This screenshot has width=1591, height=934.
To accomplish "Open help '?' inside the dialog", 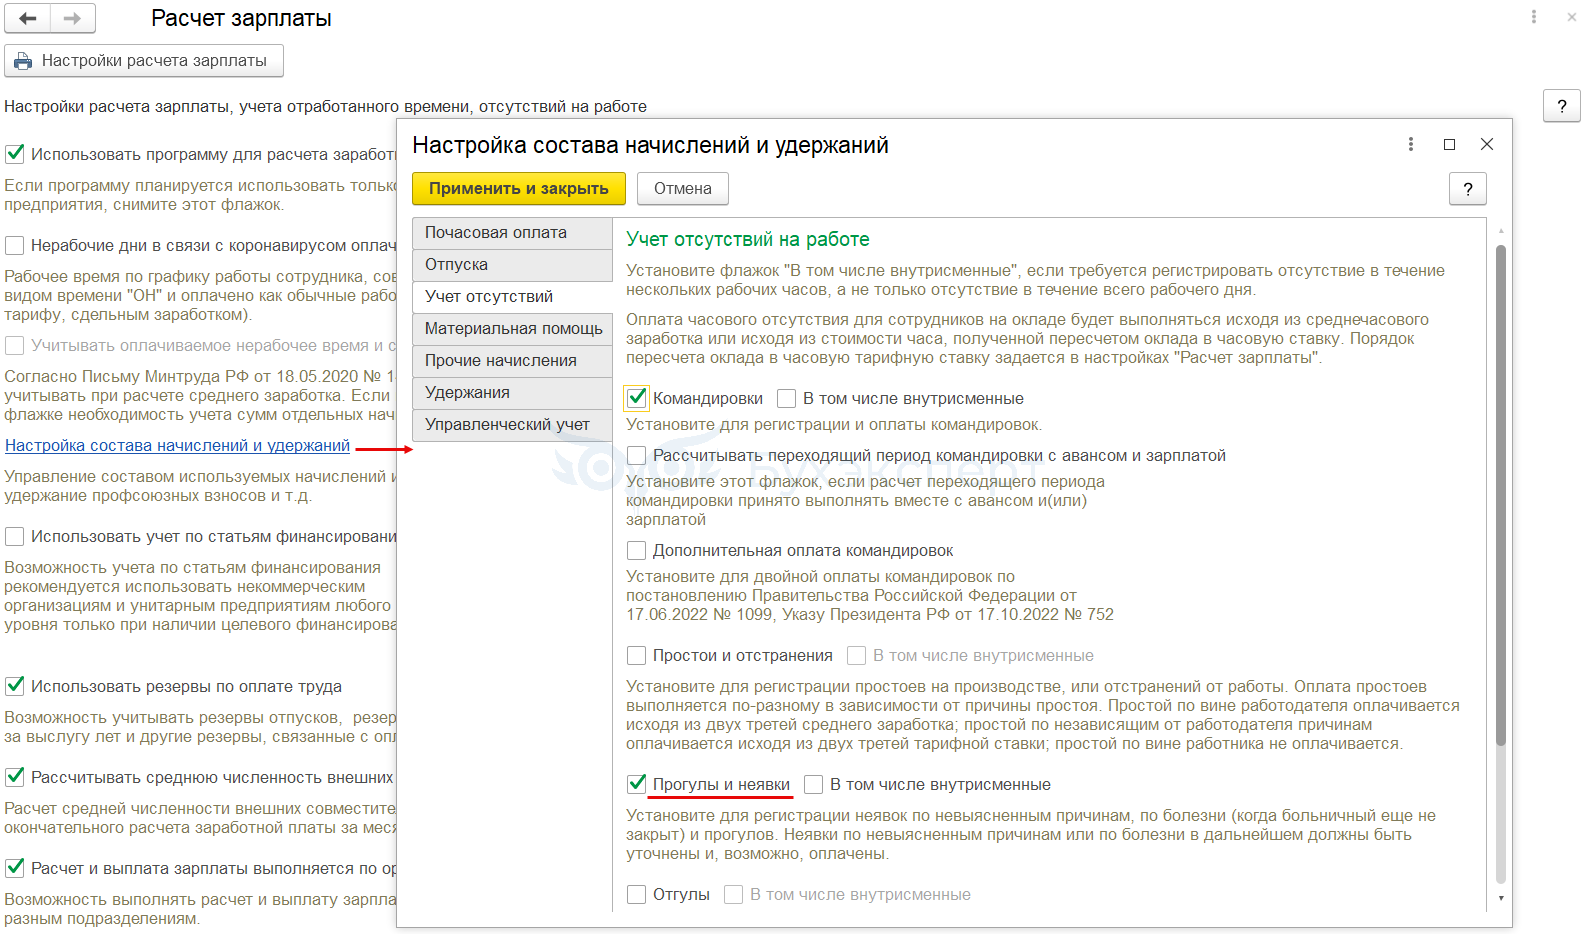I will click(x=1468, y=189).
